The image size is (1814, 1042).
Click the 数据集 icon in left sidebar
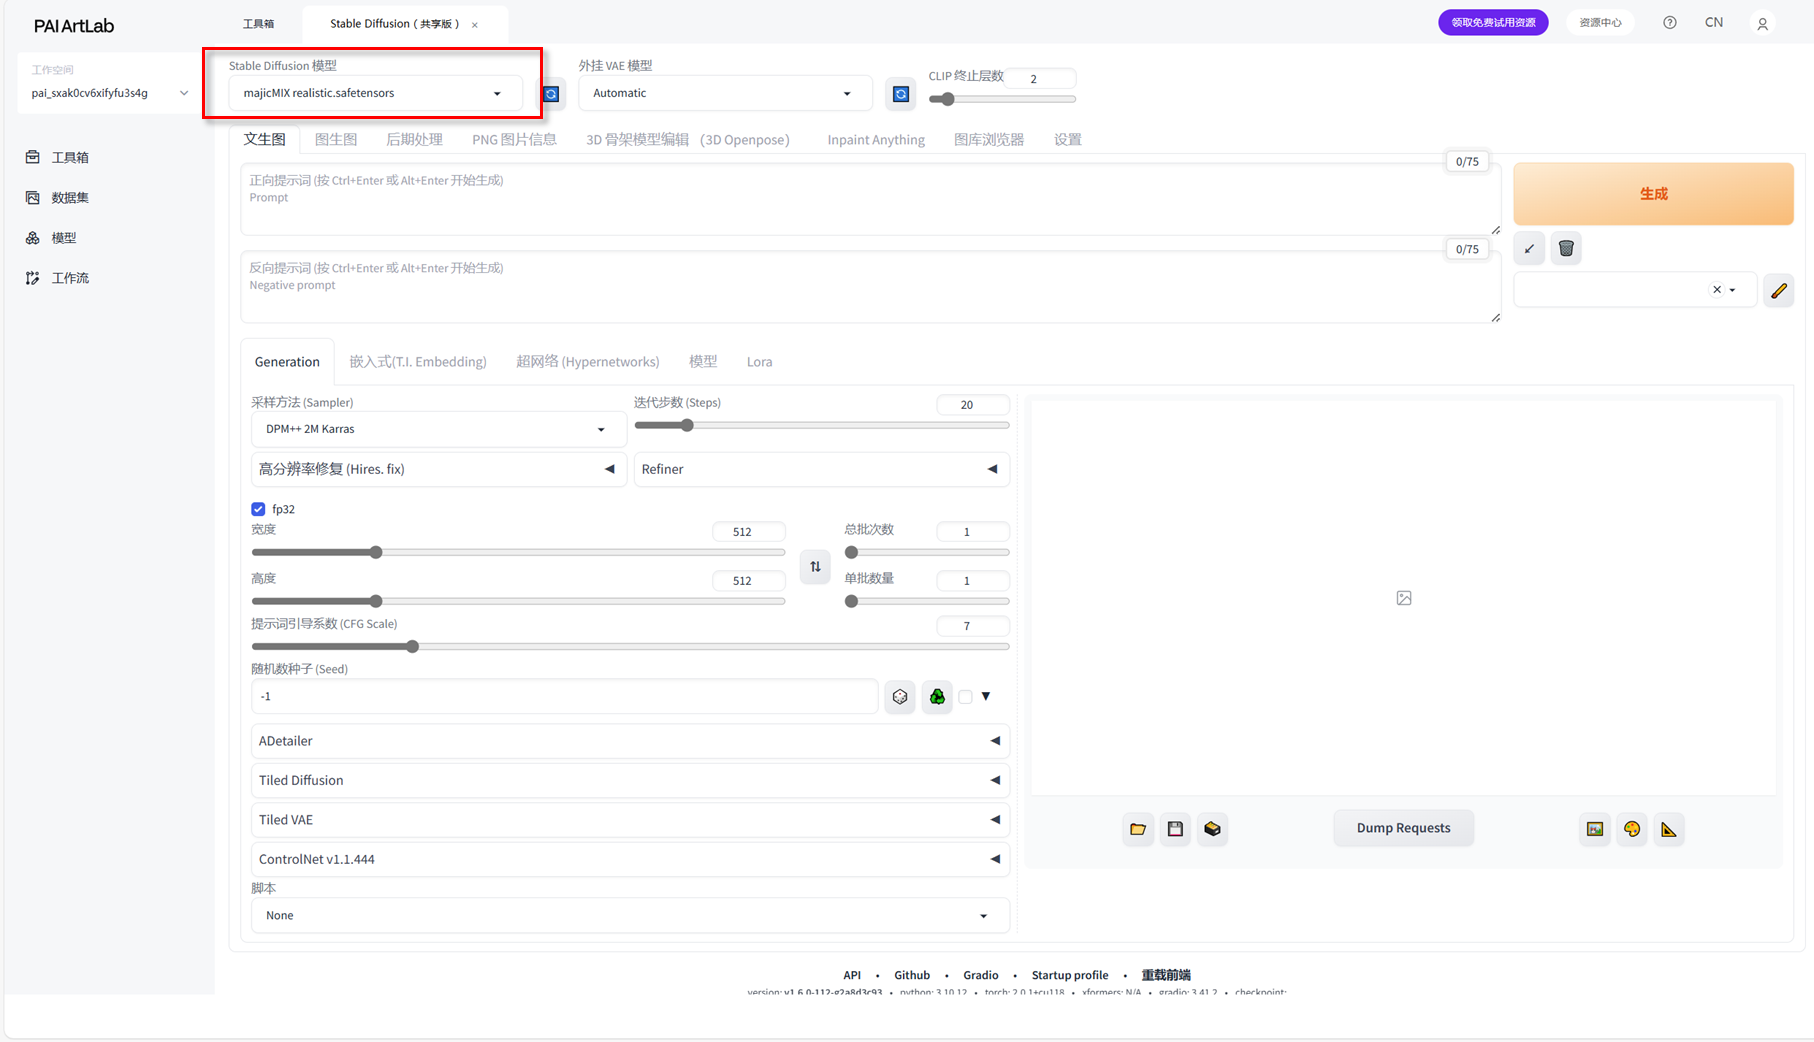33,198
